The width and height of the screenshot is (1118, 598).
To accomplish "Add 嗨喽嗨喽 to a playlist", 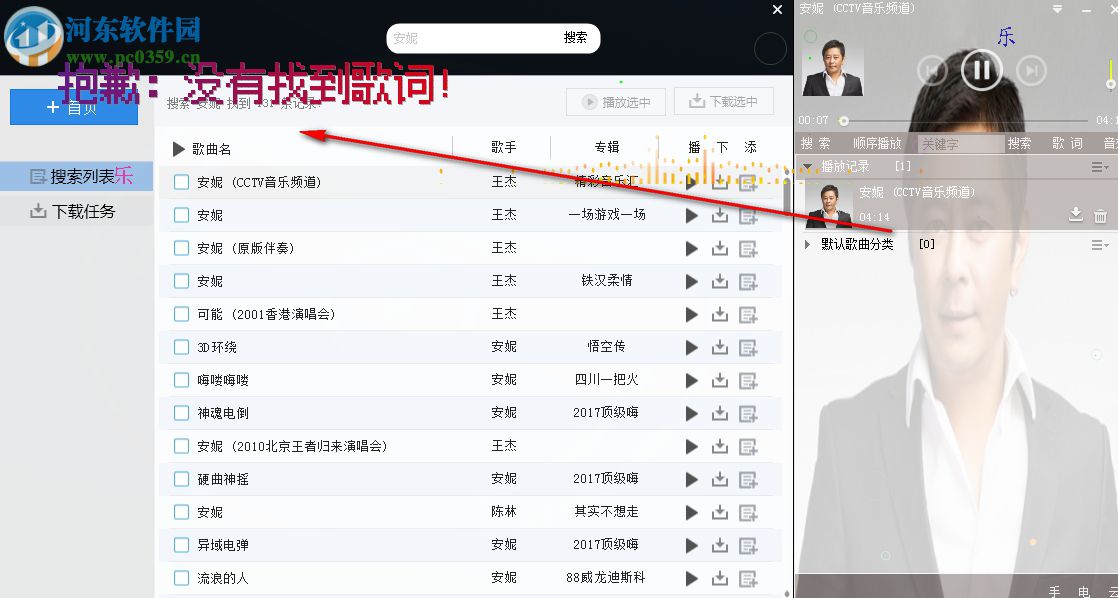I will point(748,379).
